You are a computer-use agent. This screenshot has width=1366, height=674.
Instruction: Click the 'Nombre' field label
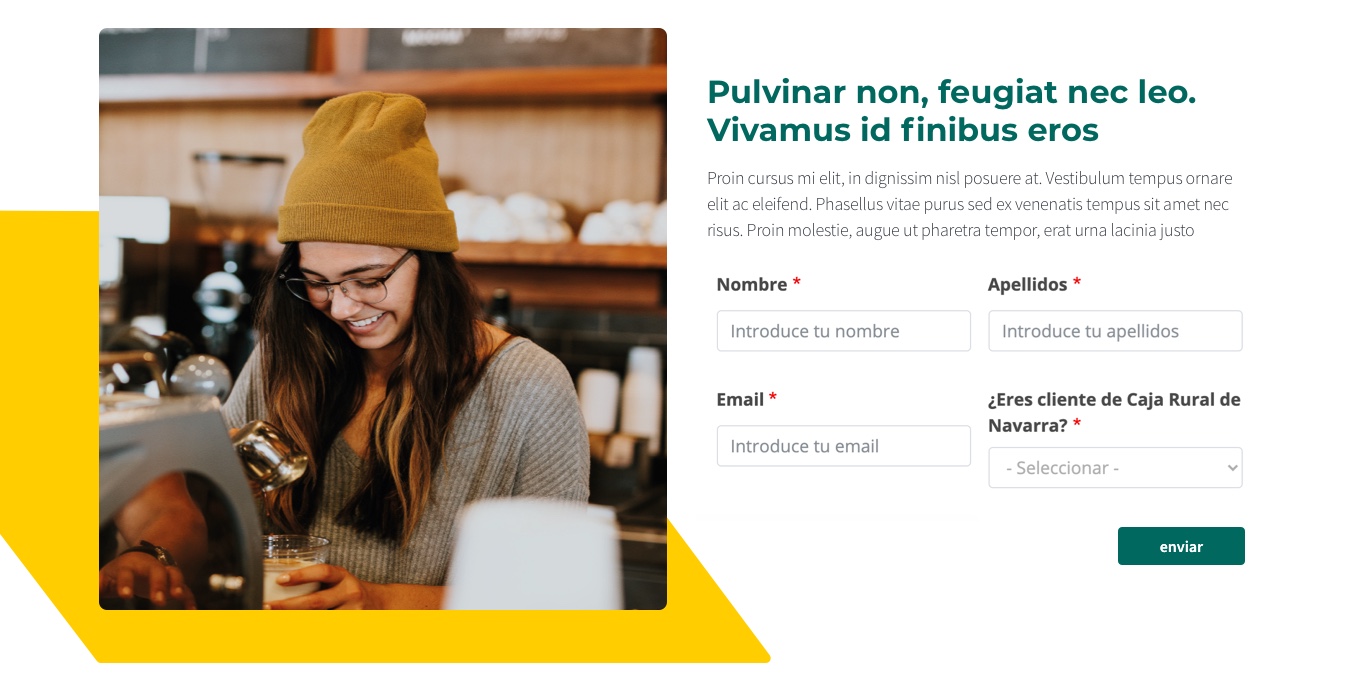coord(752,284)
